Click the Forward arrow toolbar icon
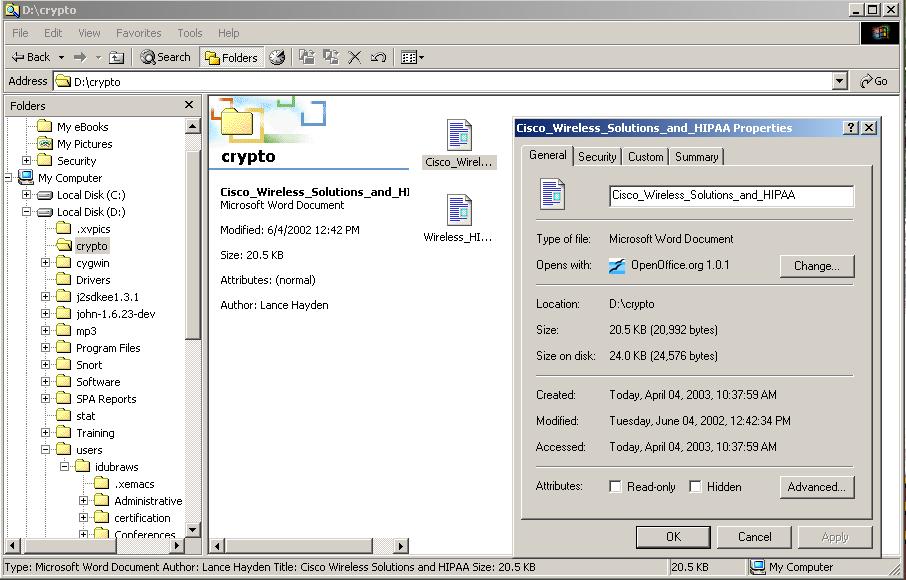This screenshot has height=580, width=906. point(80,57)
